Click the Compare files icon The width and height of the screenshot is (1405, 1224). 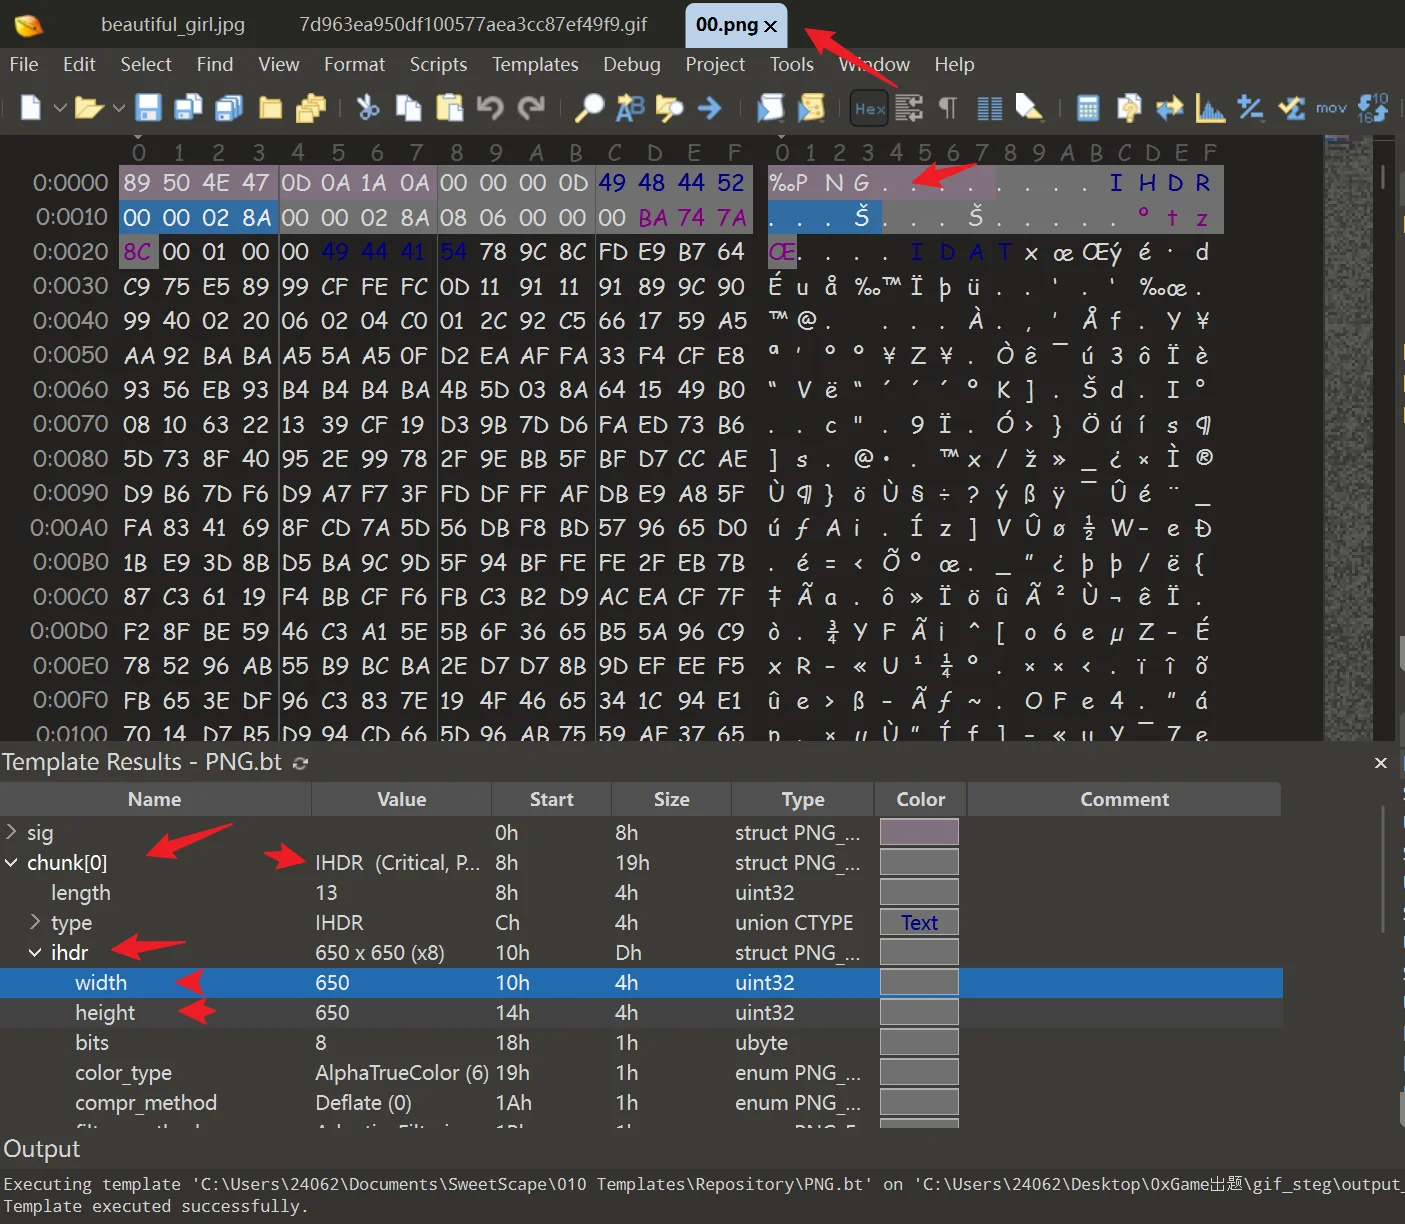click(x=1169, y=108)
